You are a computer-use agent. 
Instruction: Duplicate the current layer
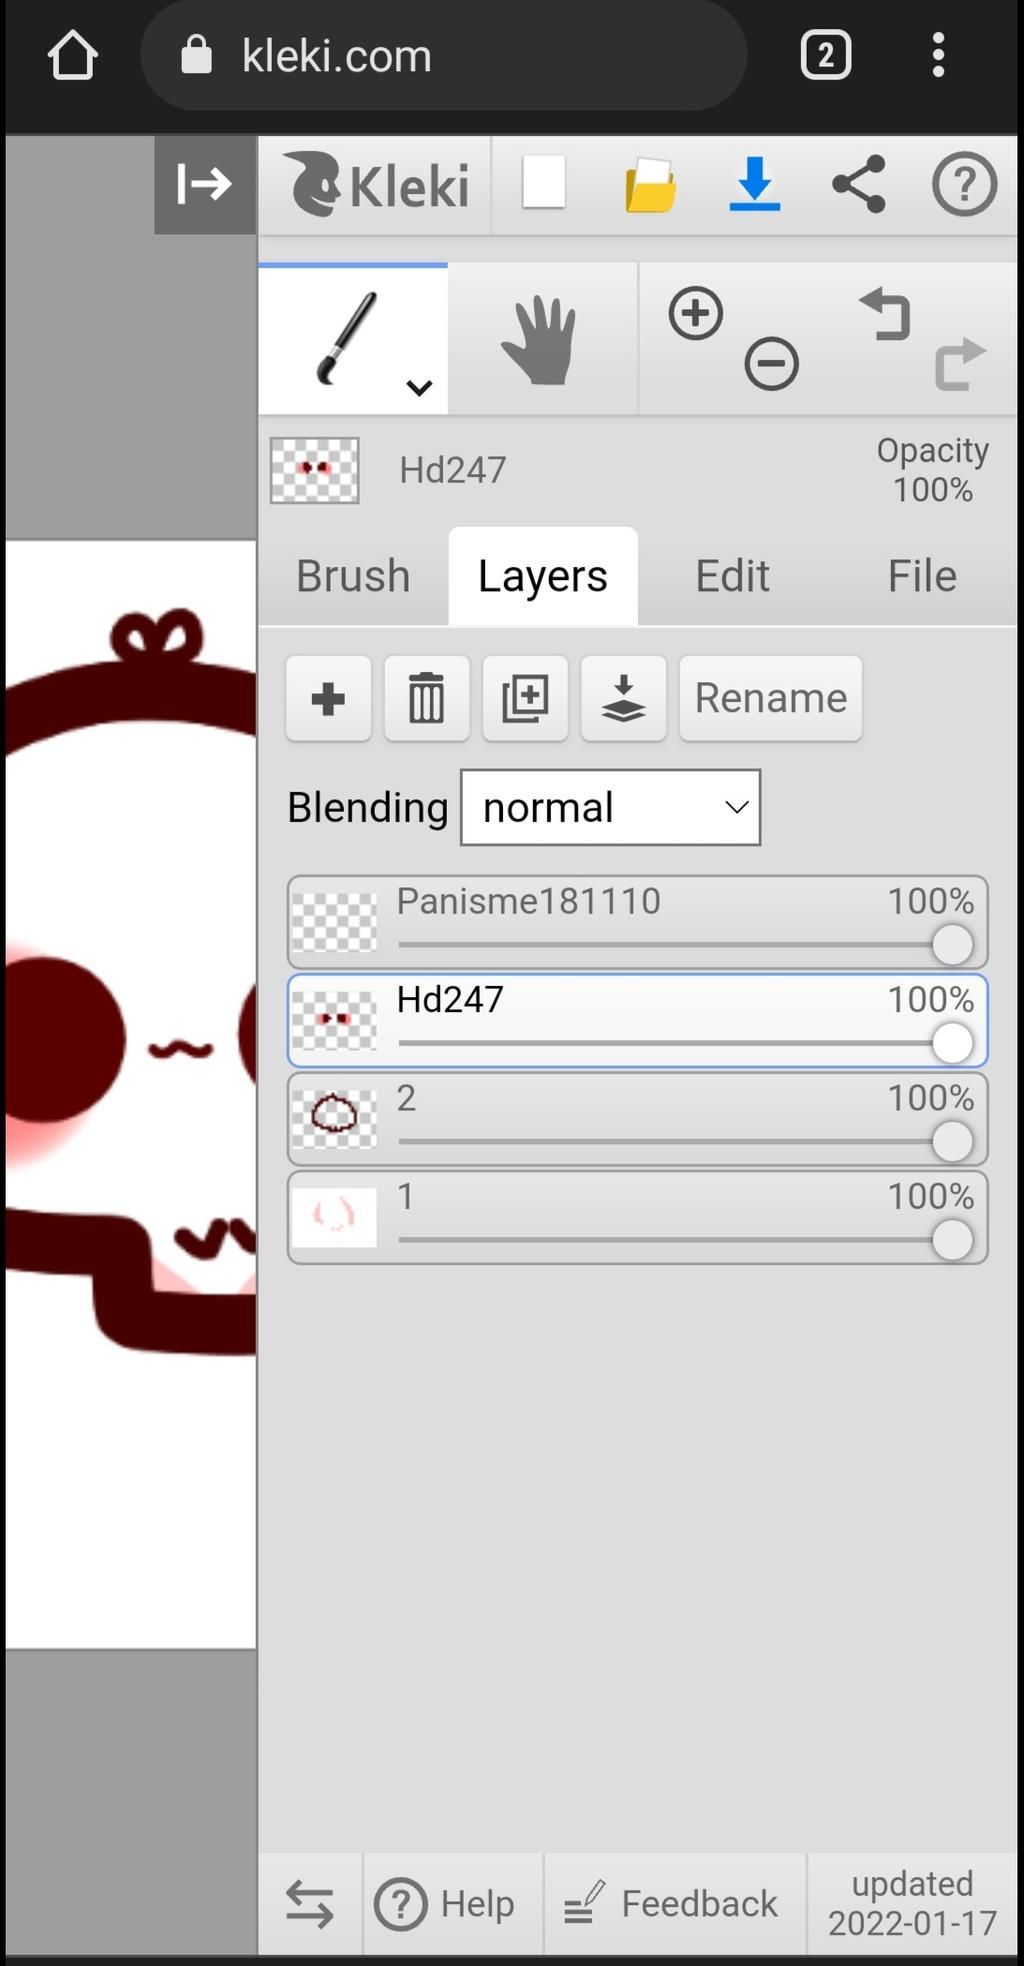[x=525, y=698]
